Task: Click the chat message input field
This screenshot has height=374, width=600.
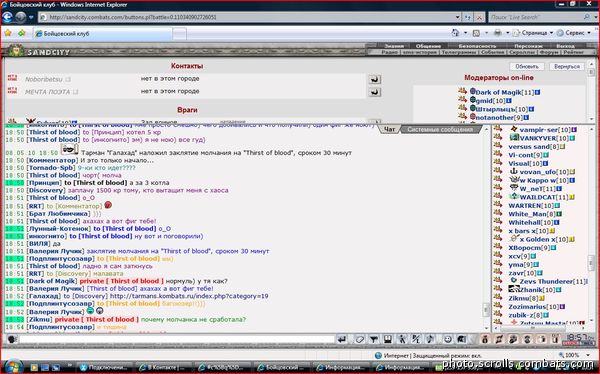Action: coord(177,339)
